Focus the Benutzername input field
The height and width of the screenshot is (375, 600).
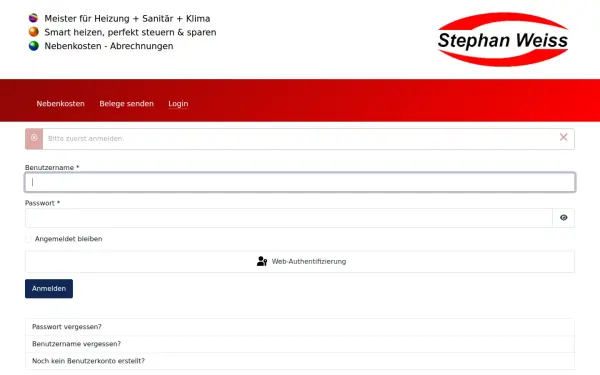pyautogui.click(x=300, y=182)
